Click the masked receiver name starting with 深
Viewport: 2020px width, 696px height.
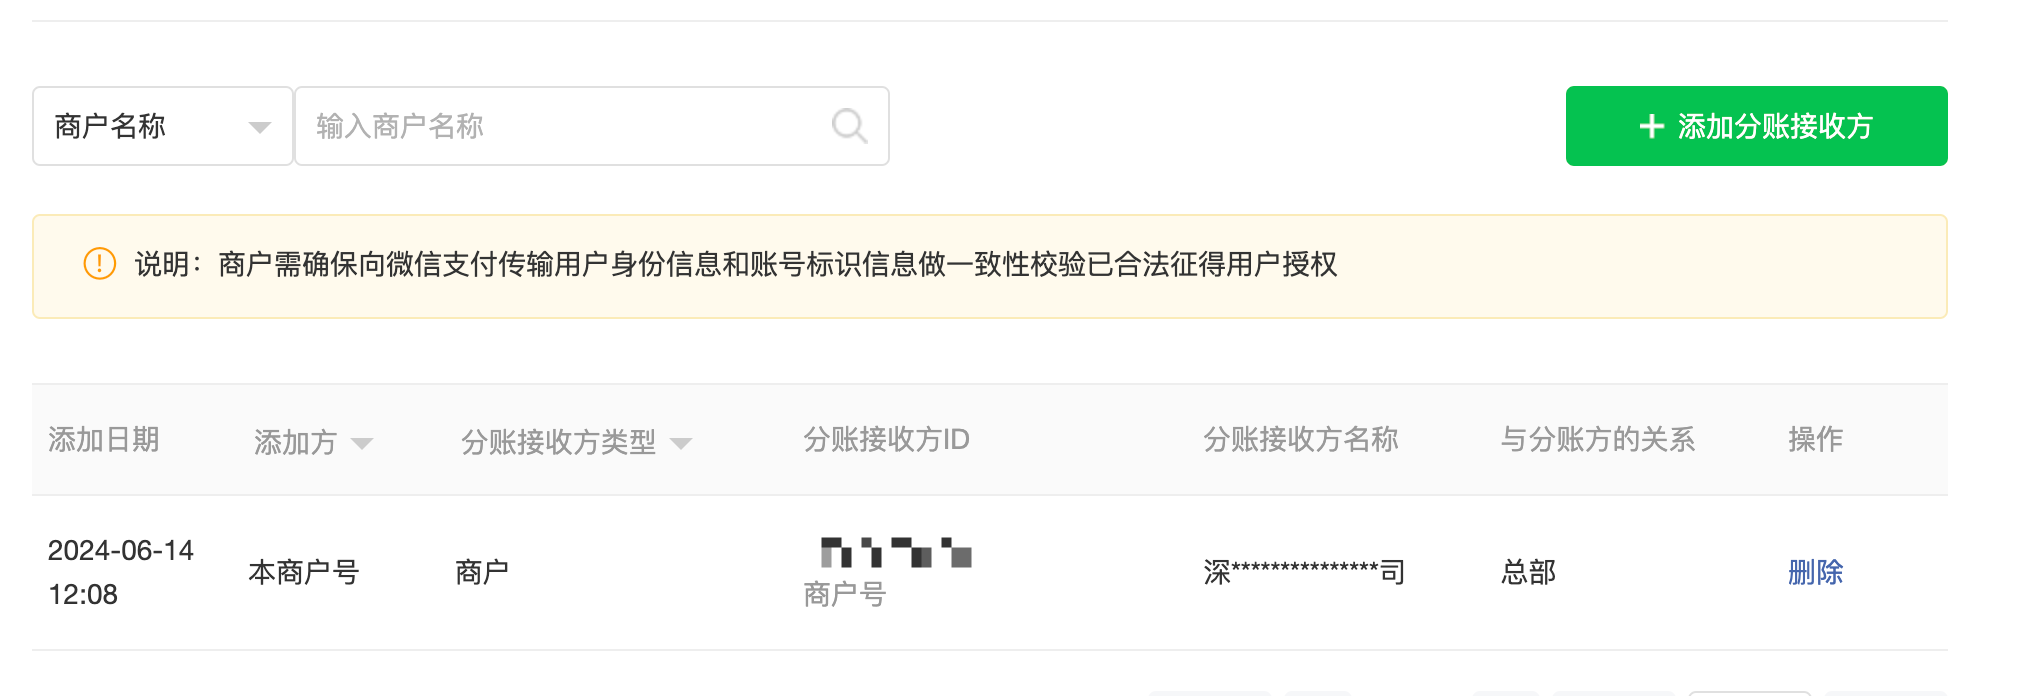[x=1304, y=572]
